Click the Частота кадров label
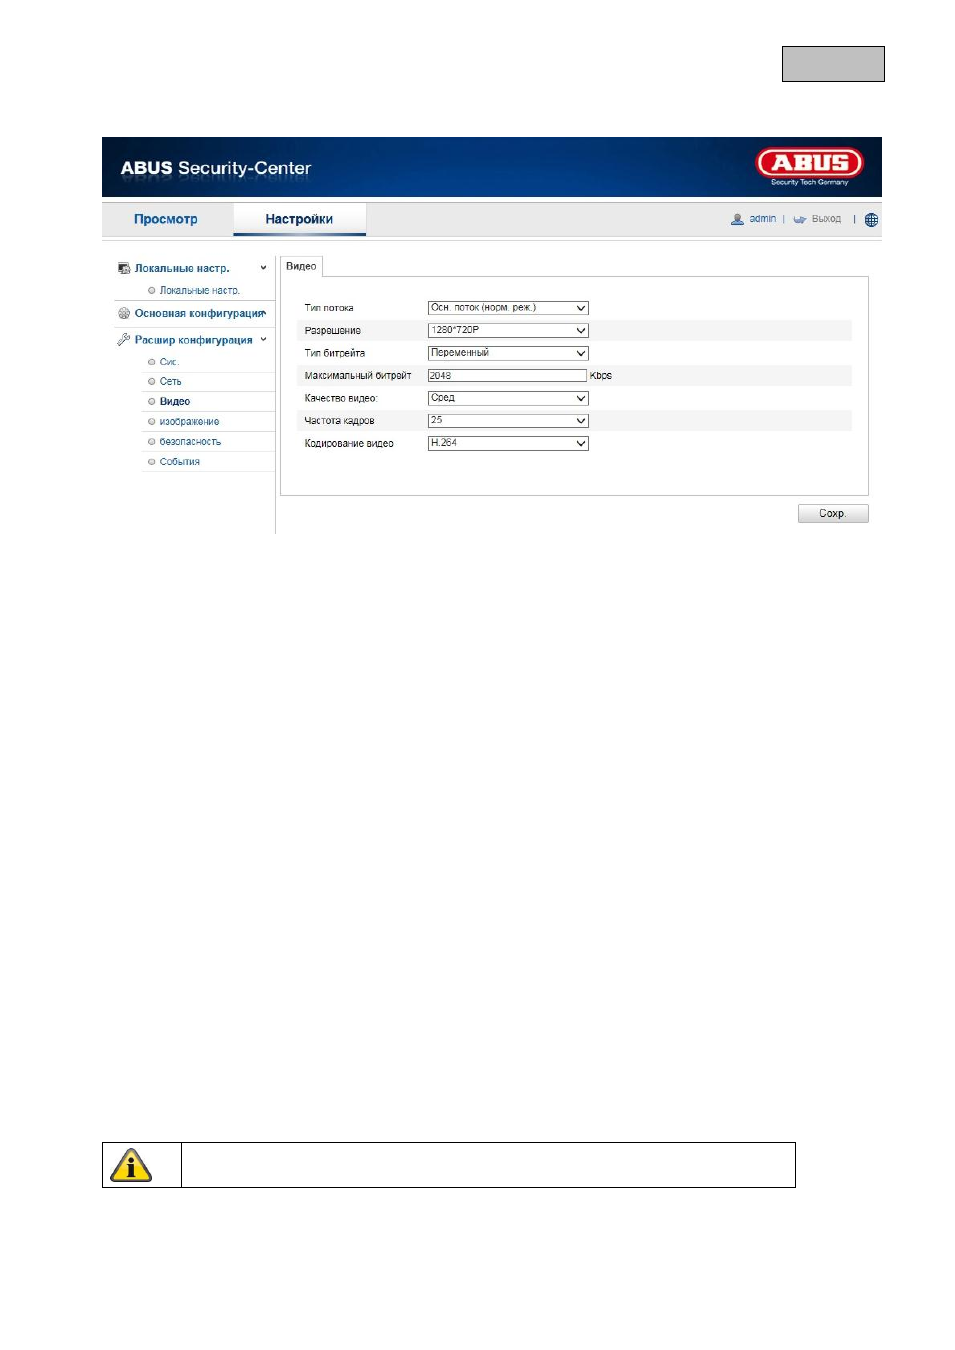The image size is (955, 1350). click(340, 421)
